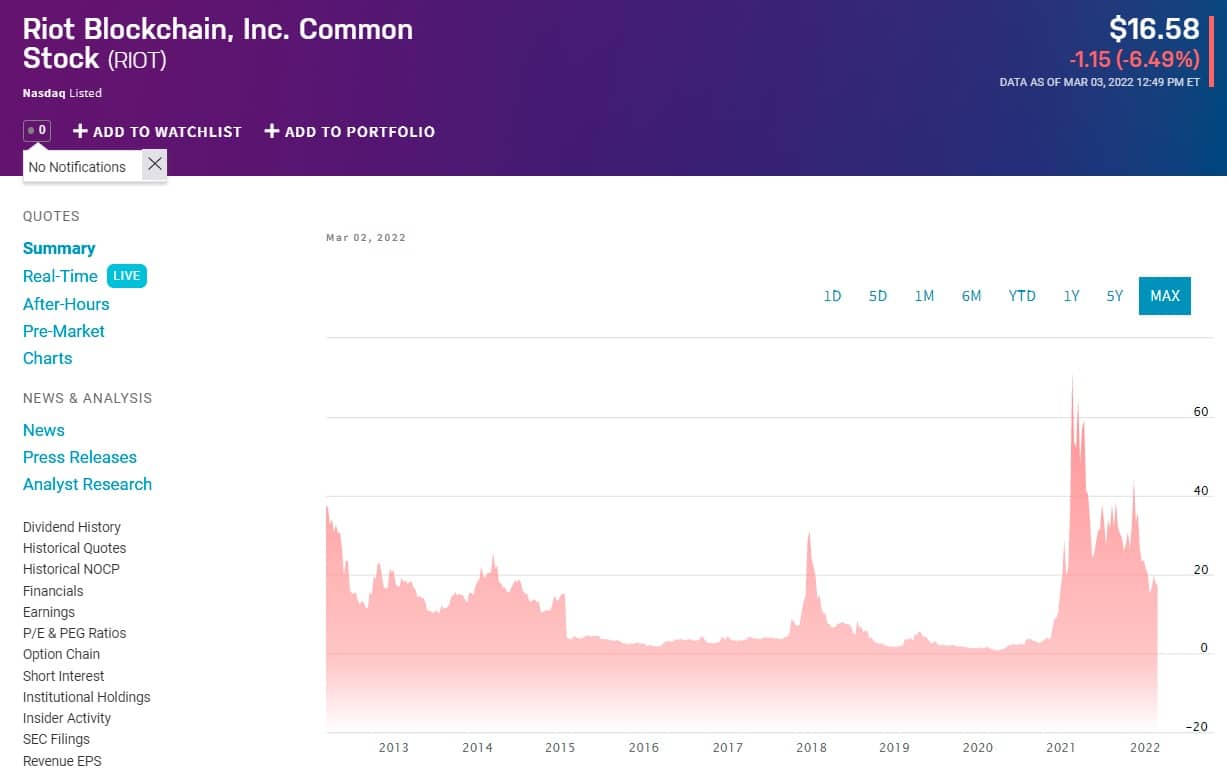1227x781 pixels.
Task: Open Historical Quotes
Action: tap(75, 548)
